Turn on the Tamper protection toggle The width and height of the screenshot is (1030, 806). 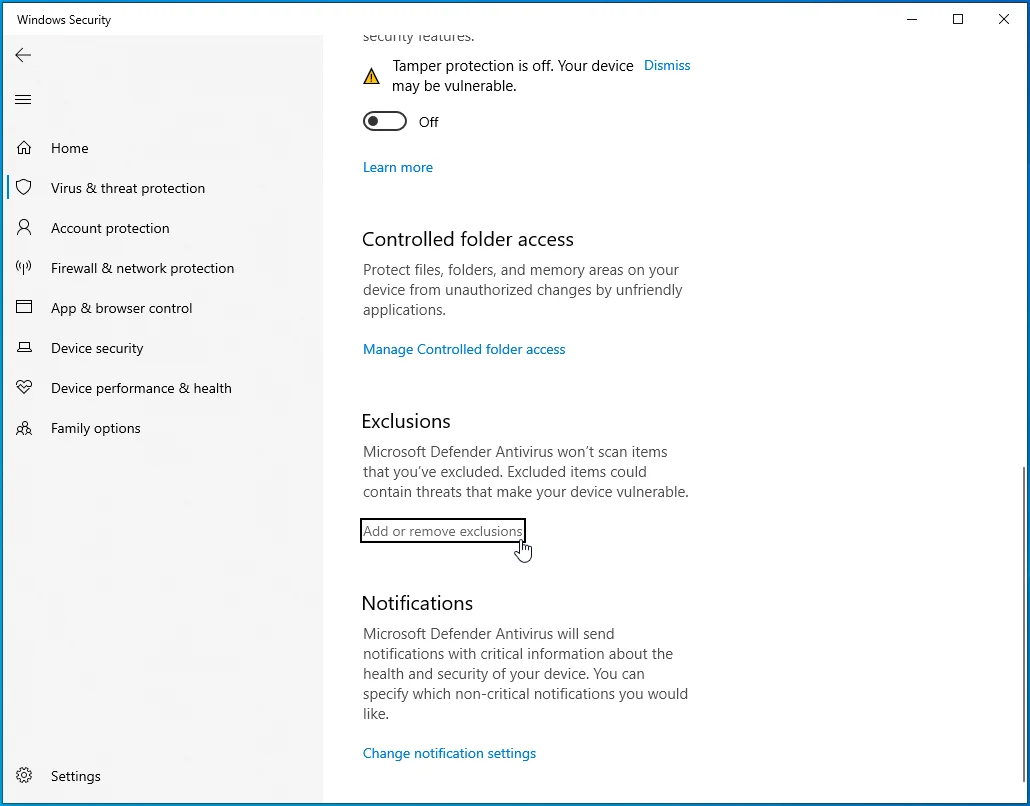[385, 122]
